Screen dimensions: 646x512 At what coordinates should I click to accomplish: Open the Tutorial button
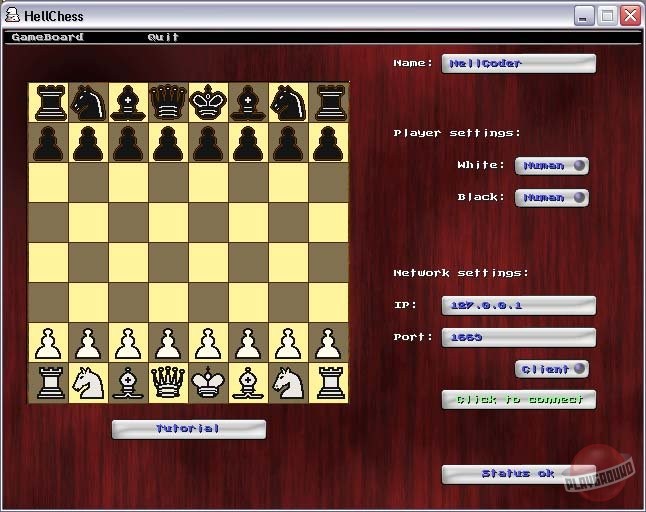(188, 429)
